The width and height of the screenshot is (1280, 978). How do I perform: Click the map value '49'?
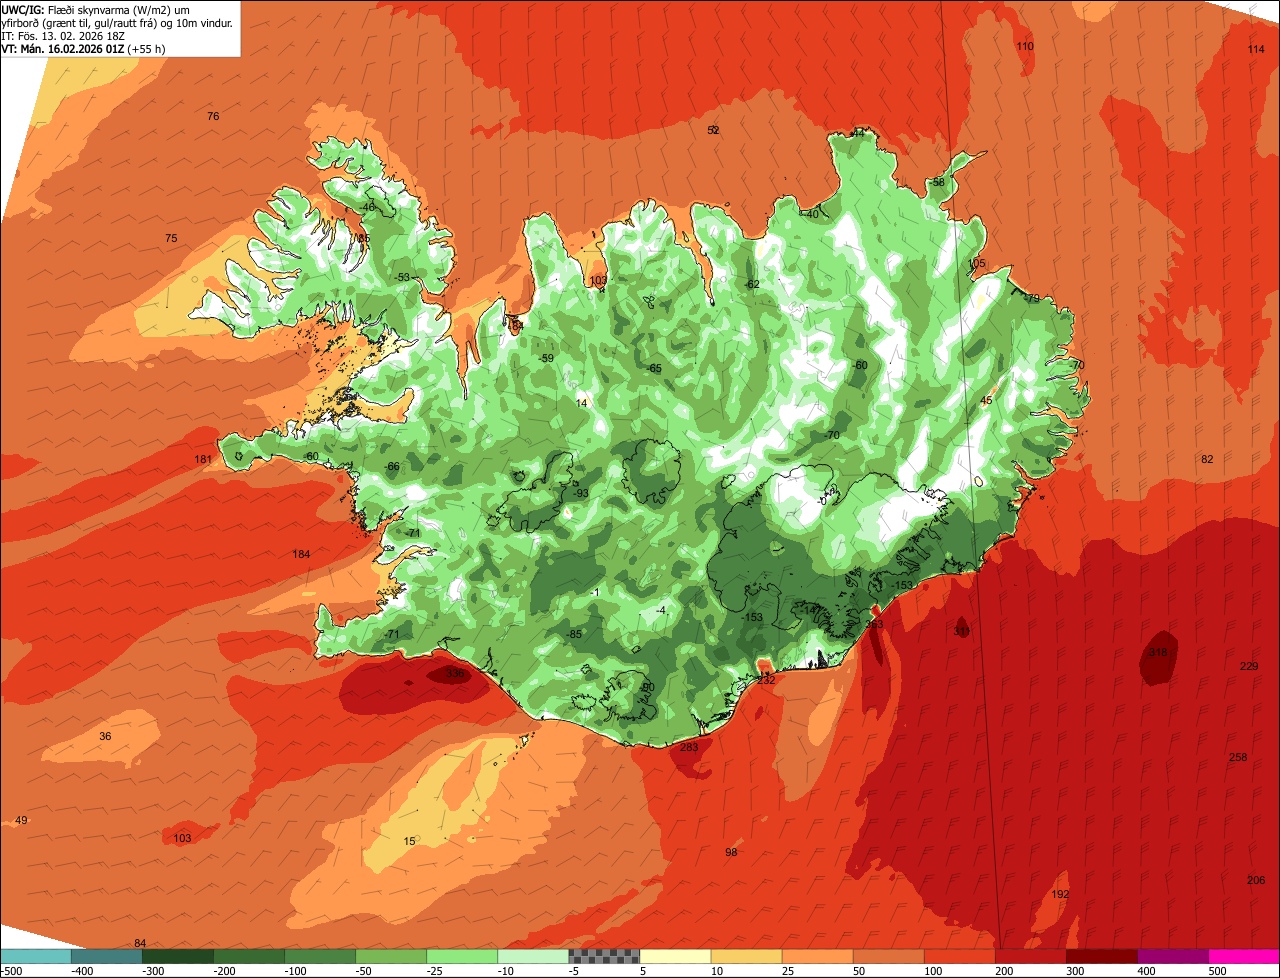[x=21, y=820]
